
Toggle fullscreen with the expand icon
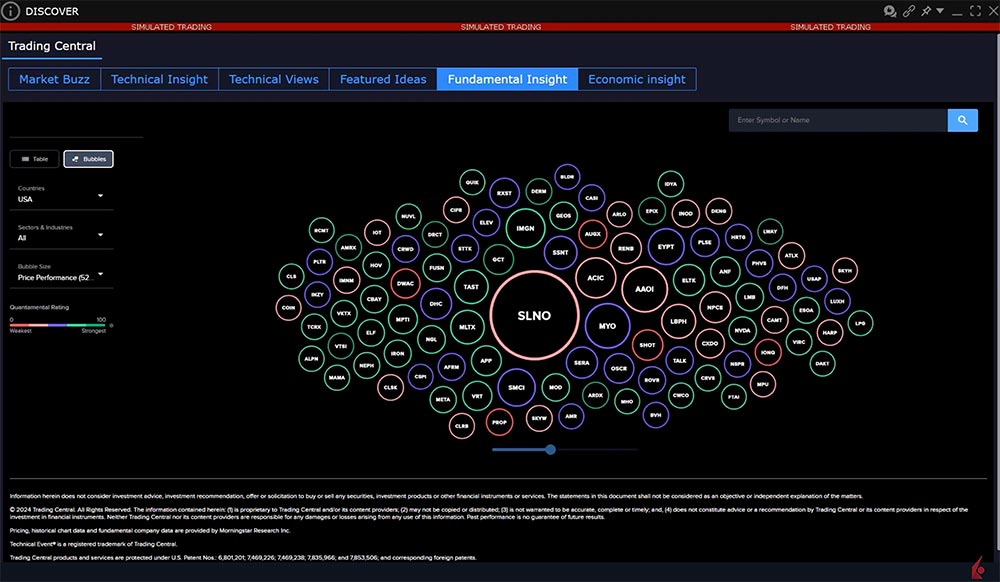click(x=975, y=11)
